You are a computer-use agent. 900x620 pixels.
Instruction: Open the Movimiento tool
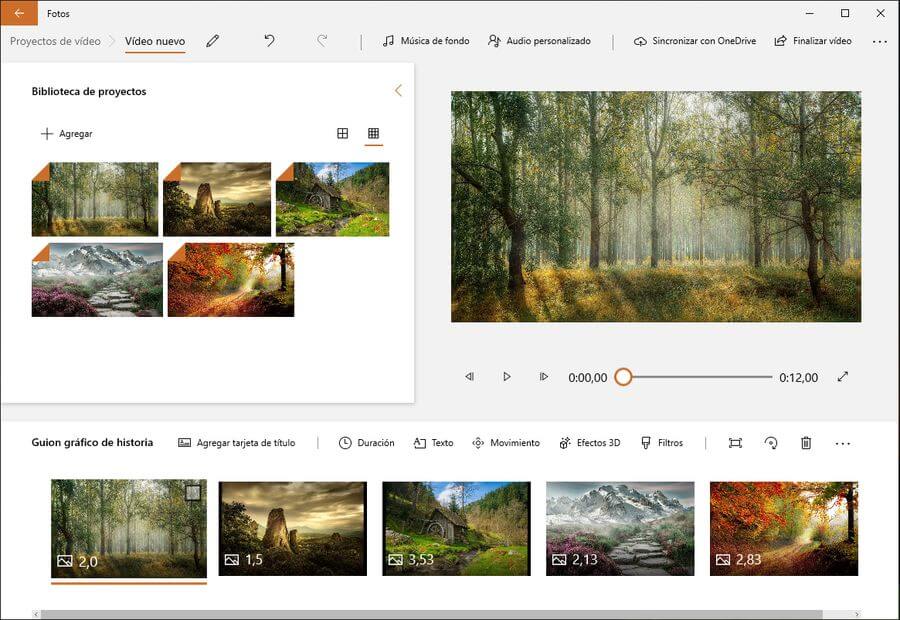506,443
